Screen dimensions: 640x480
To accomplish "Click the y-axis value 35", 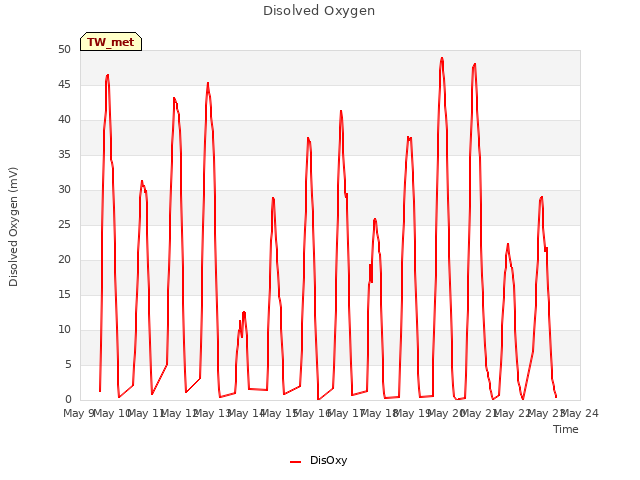I will 64,155.
